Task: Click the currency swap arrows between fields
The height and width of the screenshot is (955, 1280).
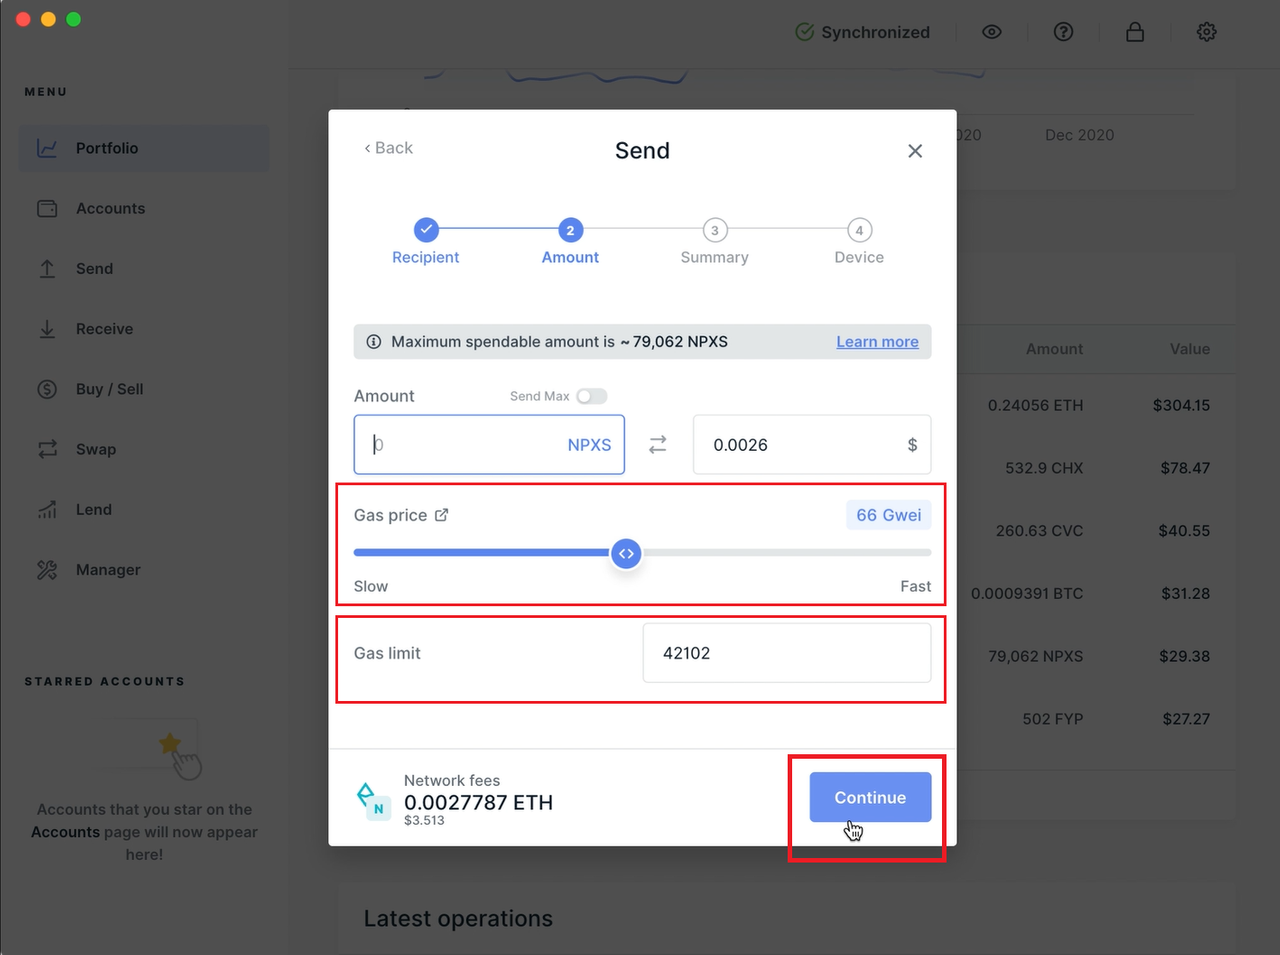Action: click(x=658, y=445)
